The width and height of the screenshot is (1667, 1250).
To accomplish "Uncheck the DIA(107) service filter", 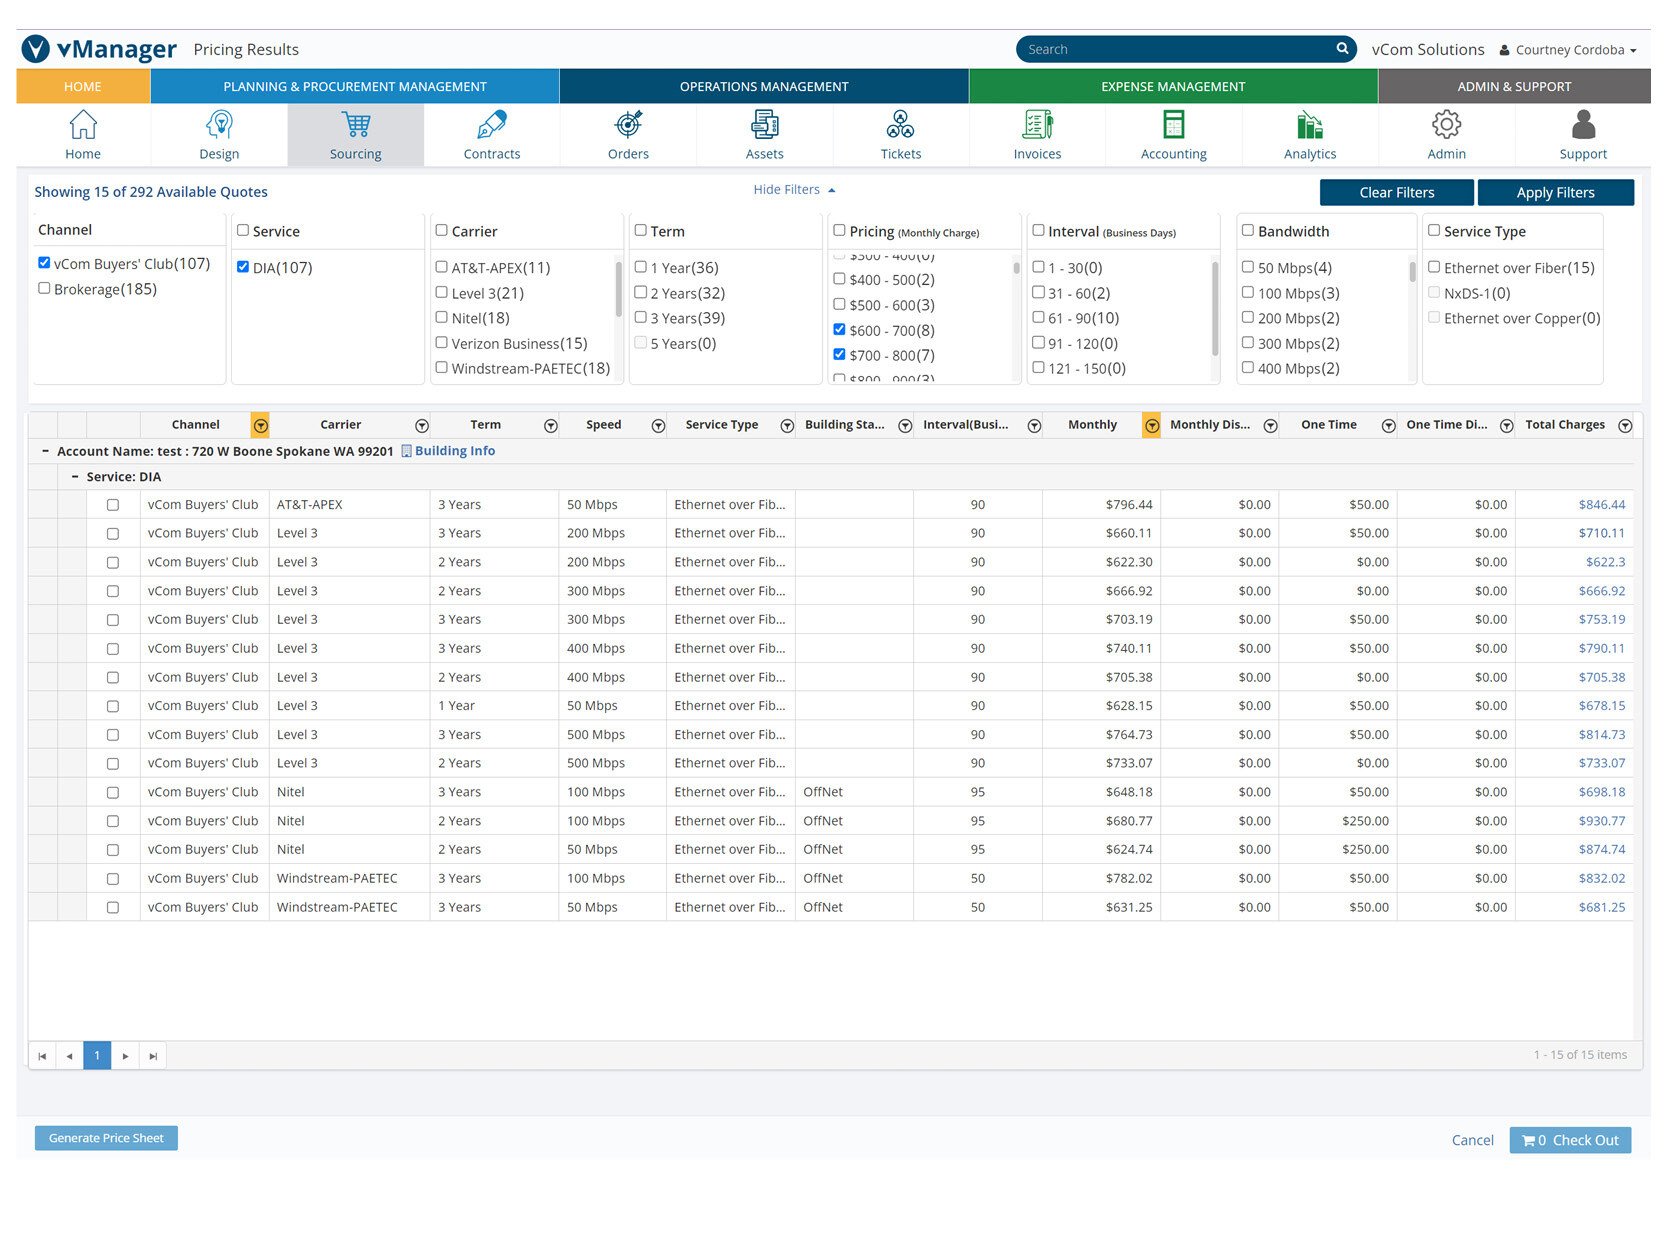I will click(243, 267).
